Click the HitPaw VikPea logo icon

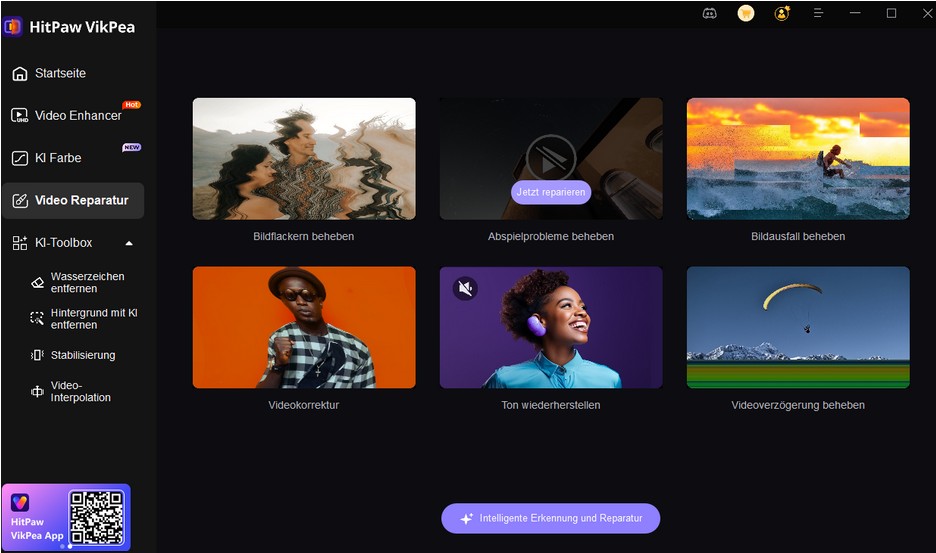click(x=14, y=27)
